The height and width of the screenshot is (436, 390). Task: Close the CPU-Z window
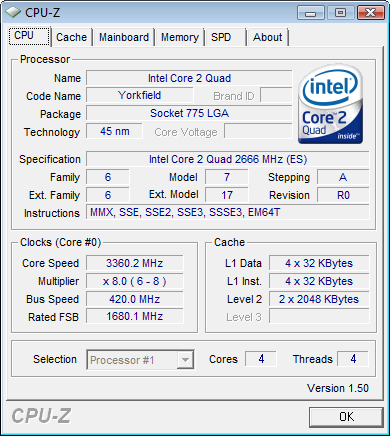click(370, 13)
